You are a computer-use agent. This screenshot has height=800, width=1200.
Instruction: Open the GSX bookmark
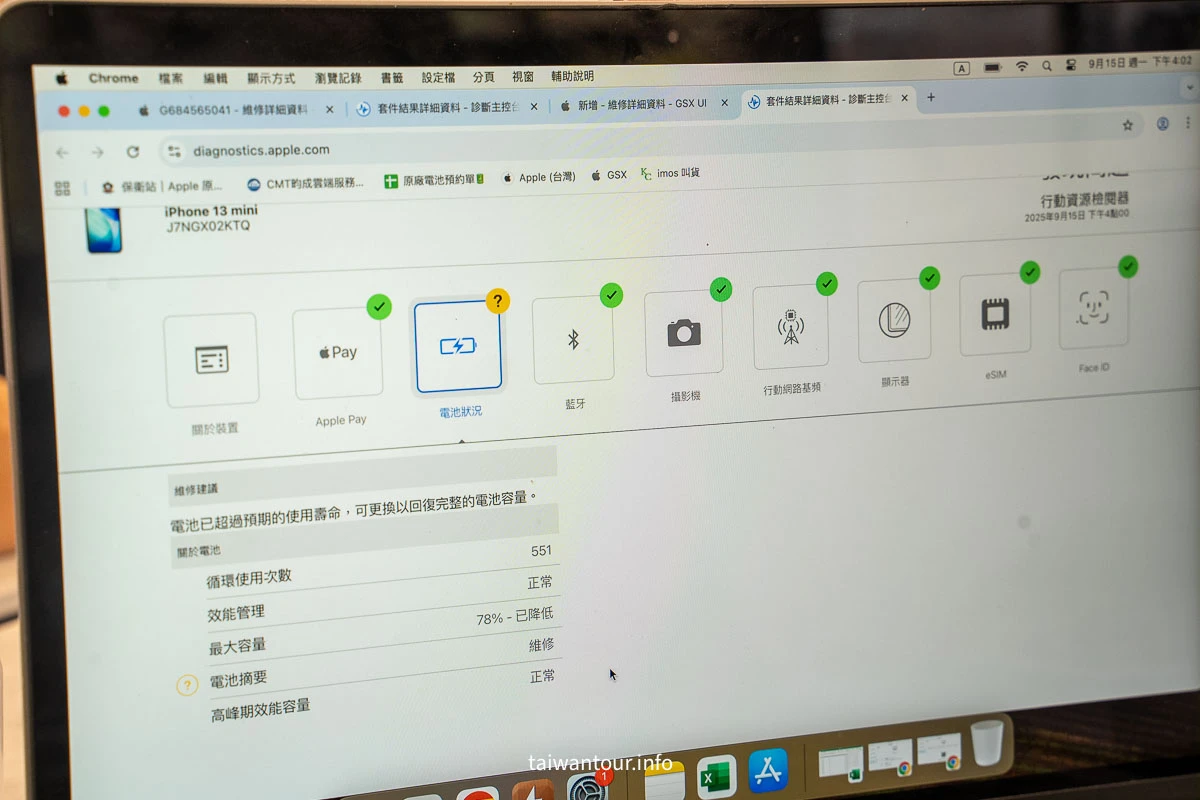609,175
